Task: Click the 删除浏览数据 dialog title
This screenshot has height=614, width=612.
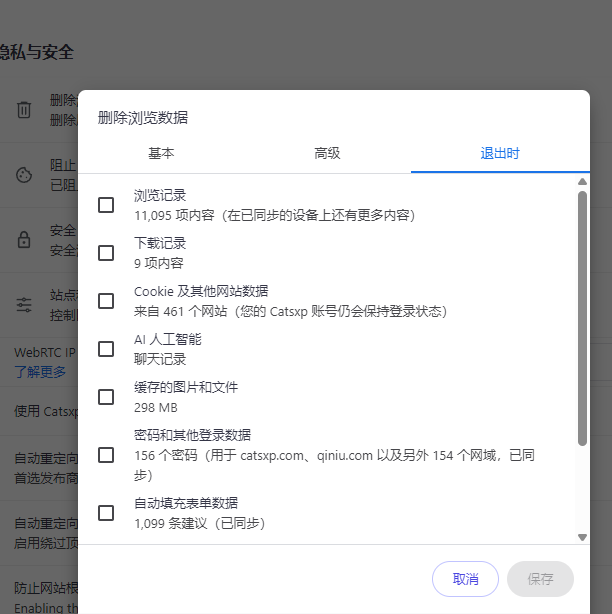Action: tap(143, 117)
